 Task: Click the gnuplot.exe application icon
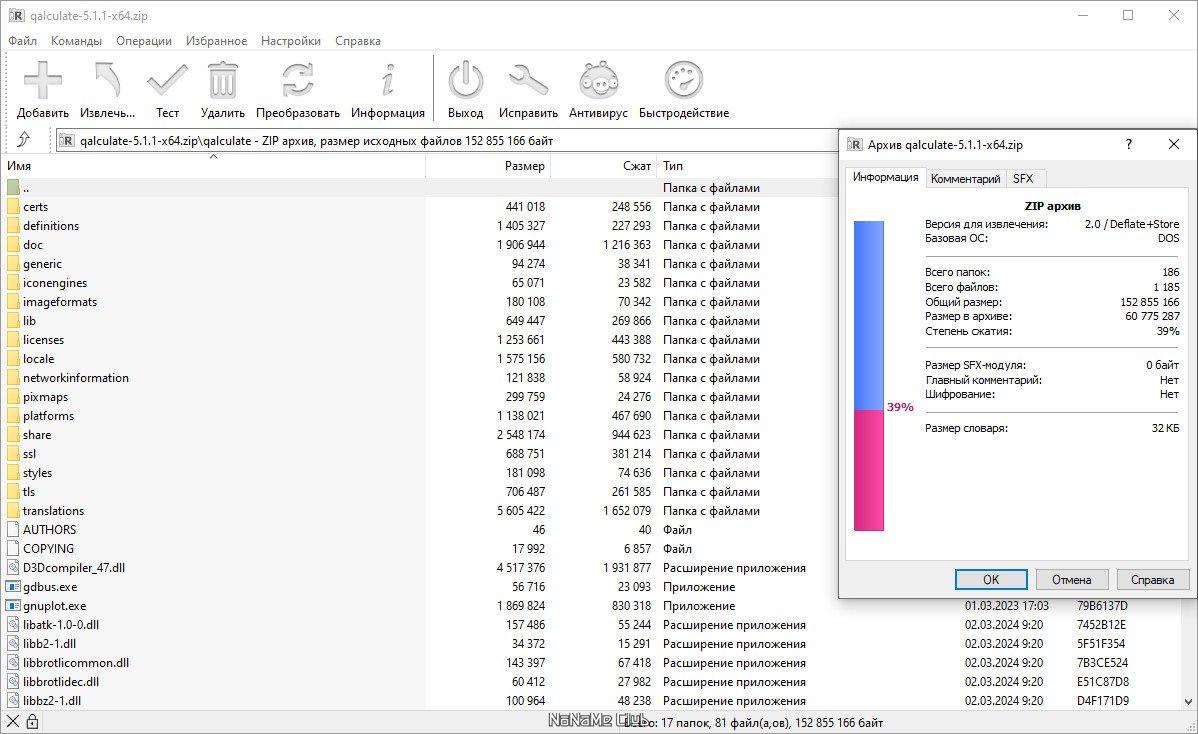(x=13, y=606)
